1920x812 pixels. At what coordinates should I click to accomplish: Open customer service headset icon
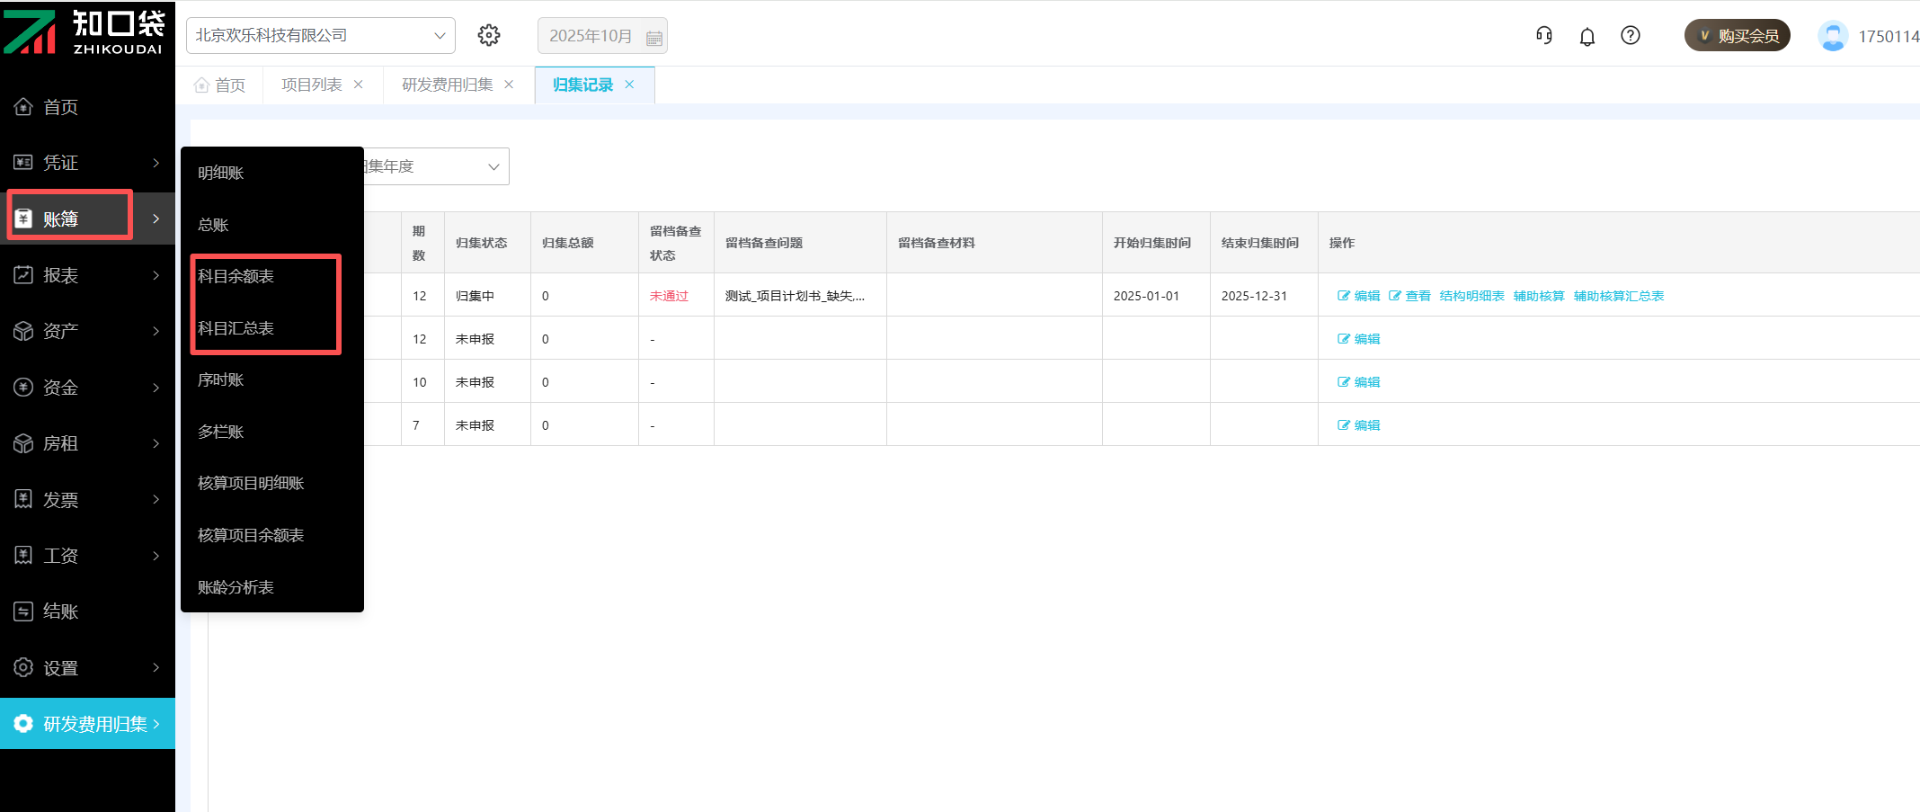pos(1544,36)
